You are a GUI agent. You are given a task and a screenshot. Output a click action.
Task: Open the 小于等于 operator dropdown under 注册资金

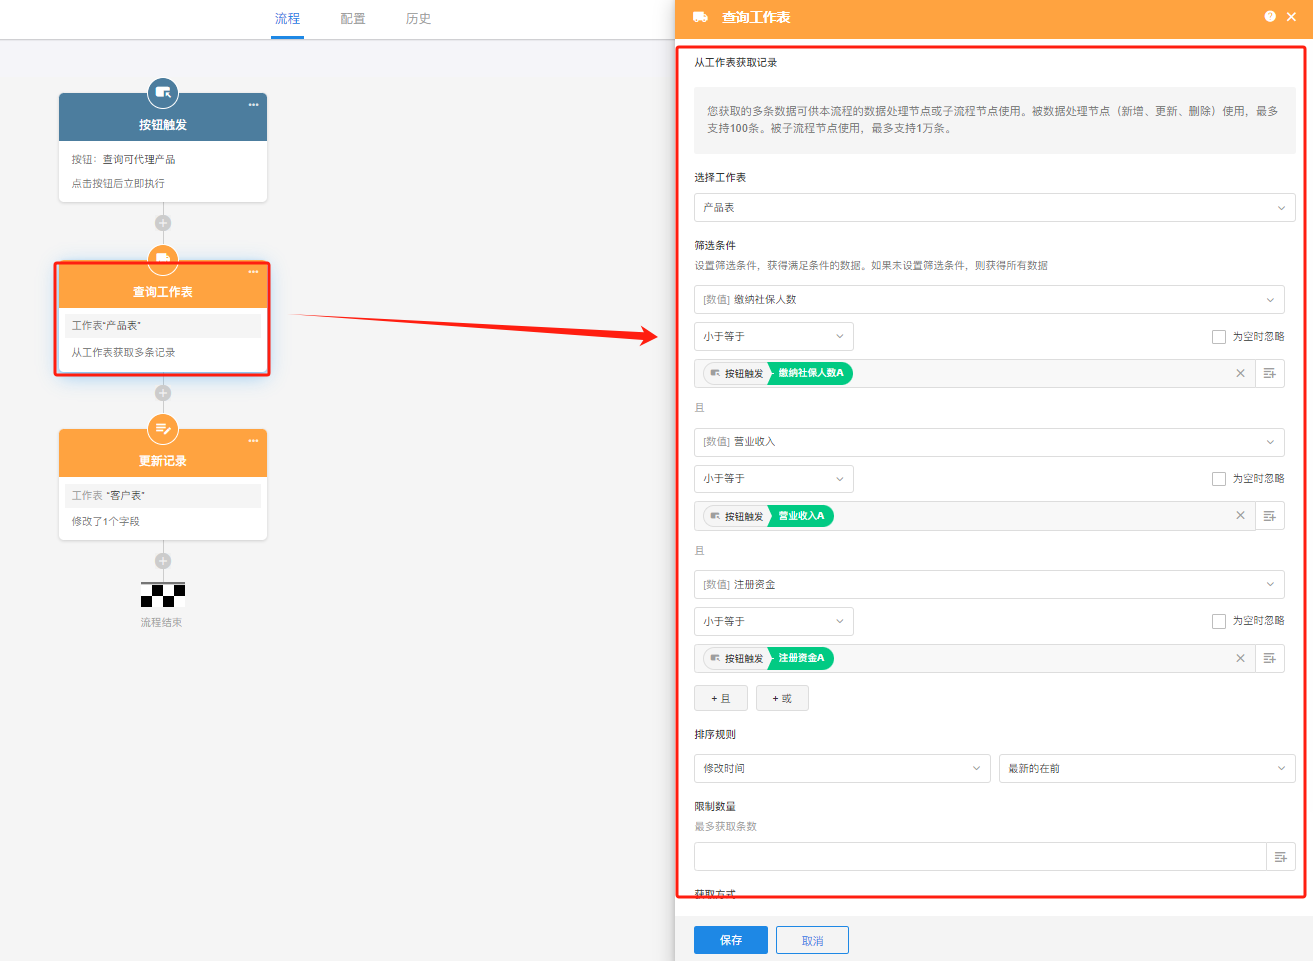pos(774,621)
